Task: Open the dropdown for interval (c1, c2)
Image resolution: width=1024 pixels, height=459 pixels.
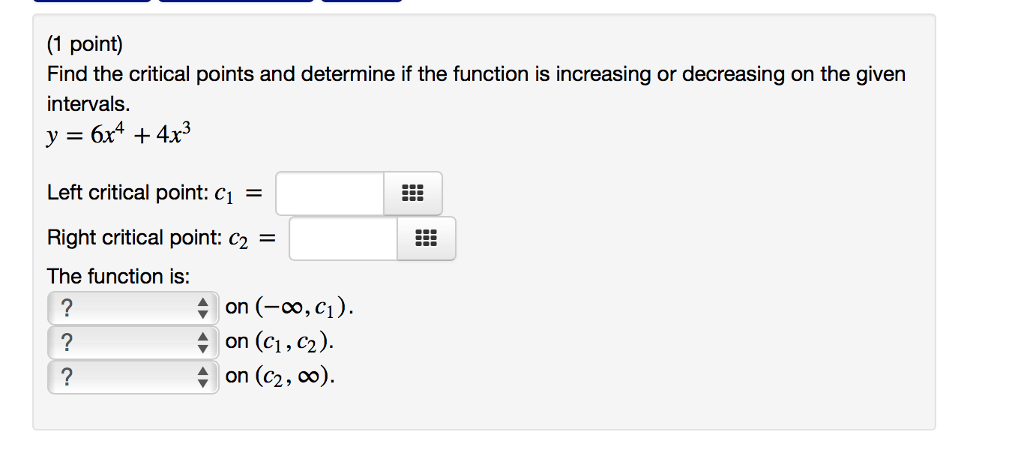Action: [x=133, y=342]
